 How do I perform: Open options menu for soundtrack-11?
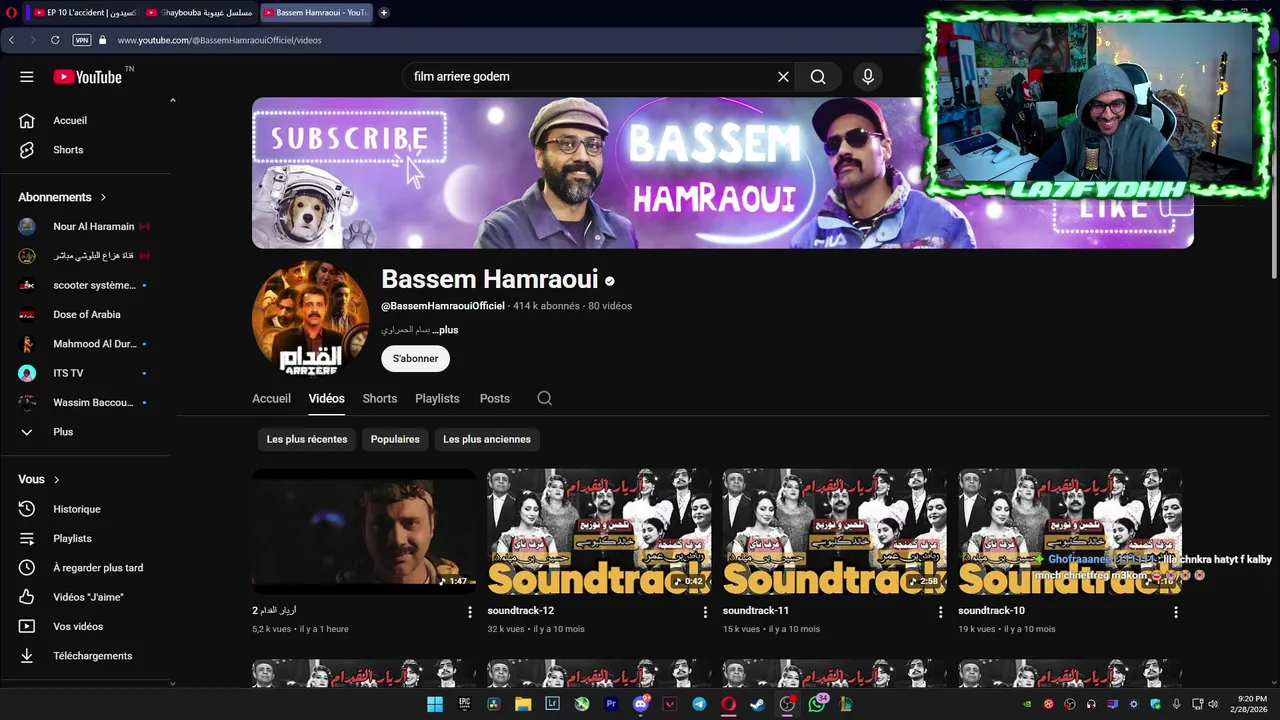(940, 612)
